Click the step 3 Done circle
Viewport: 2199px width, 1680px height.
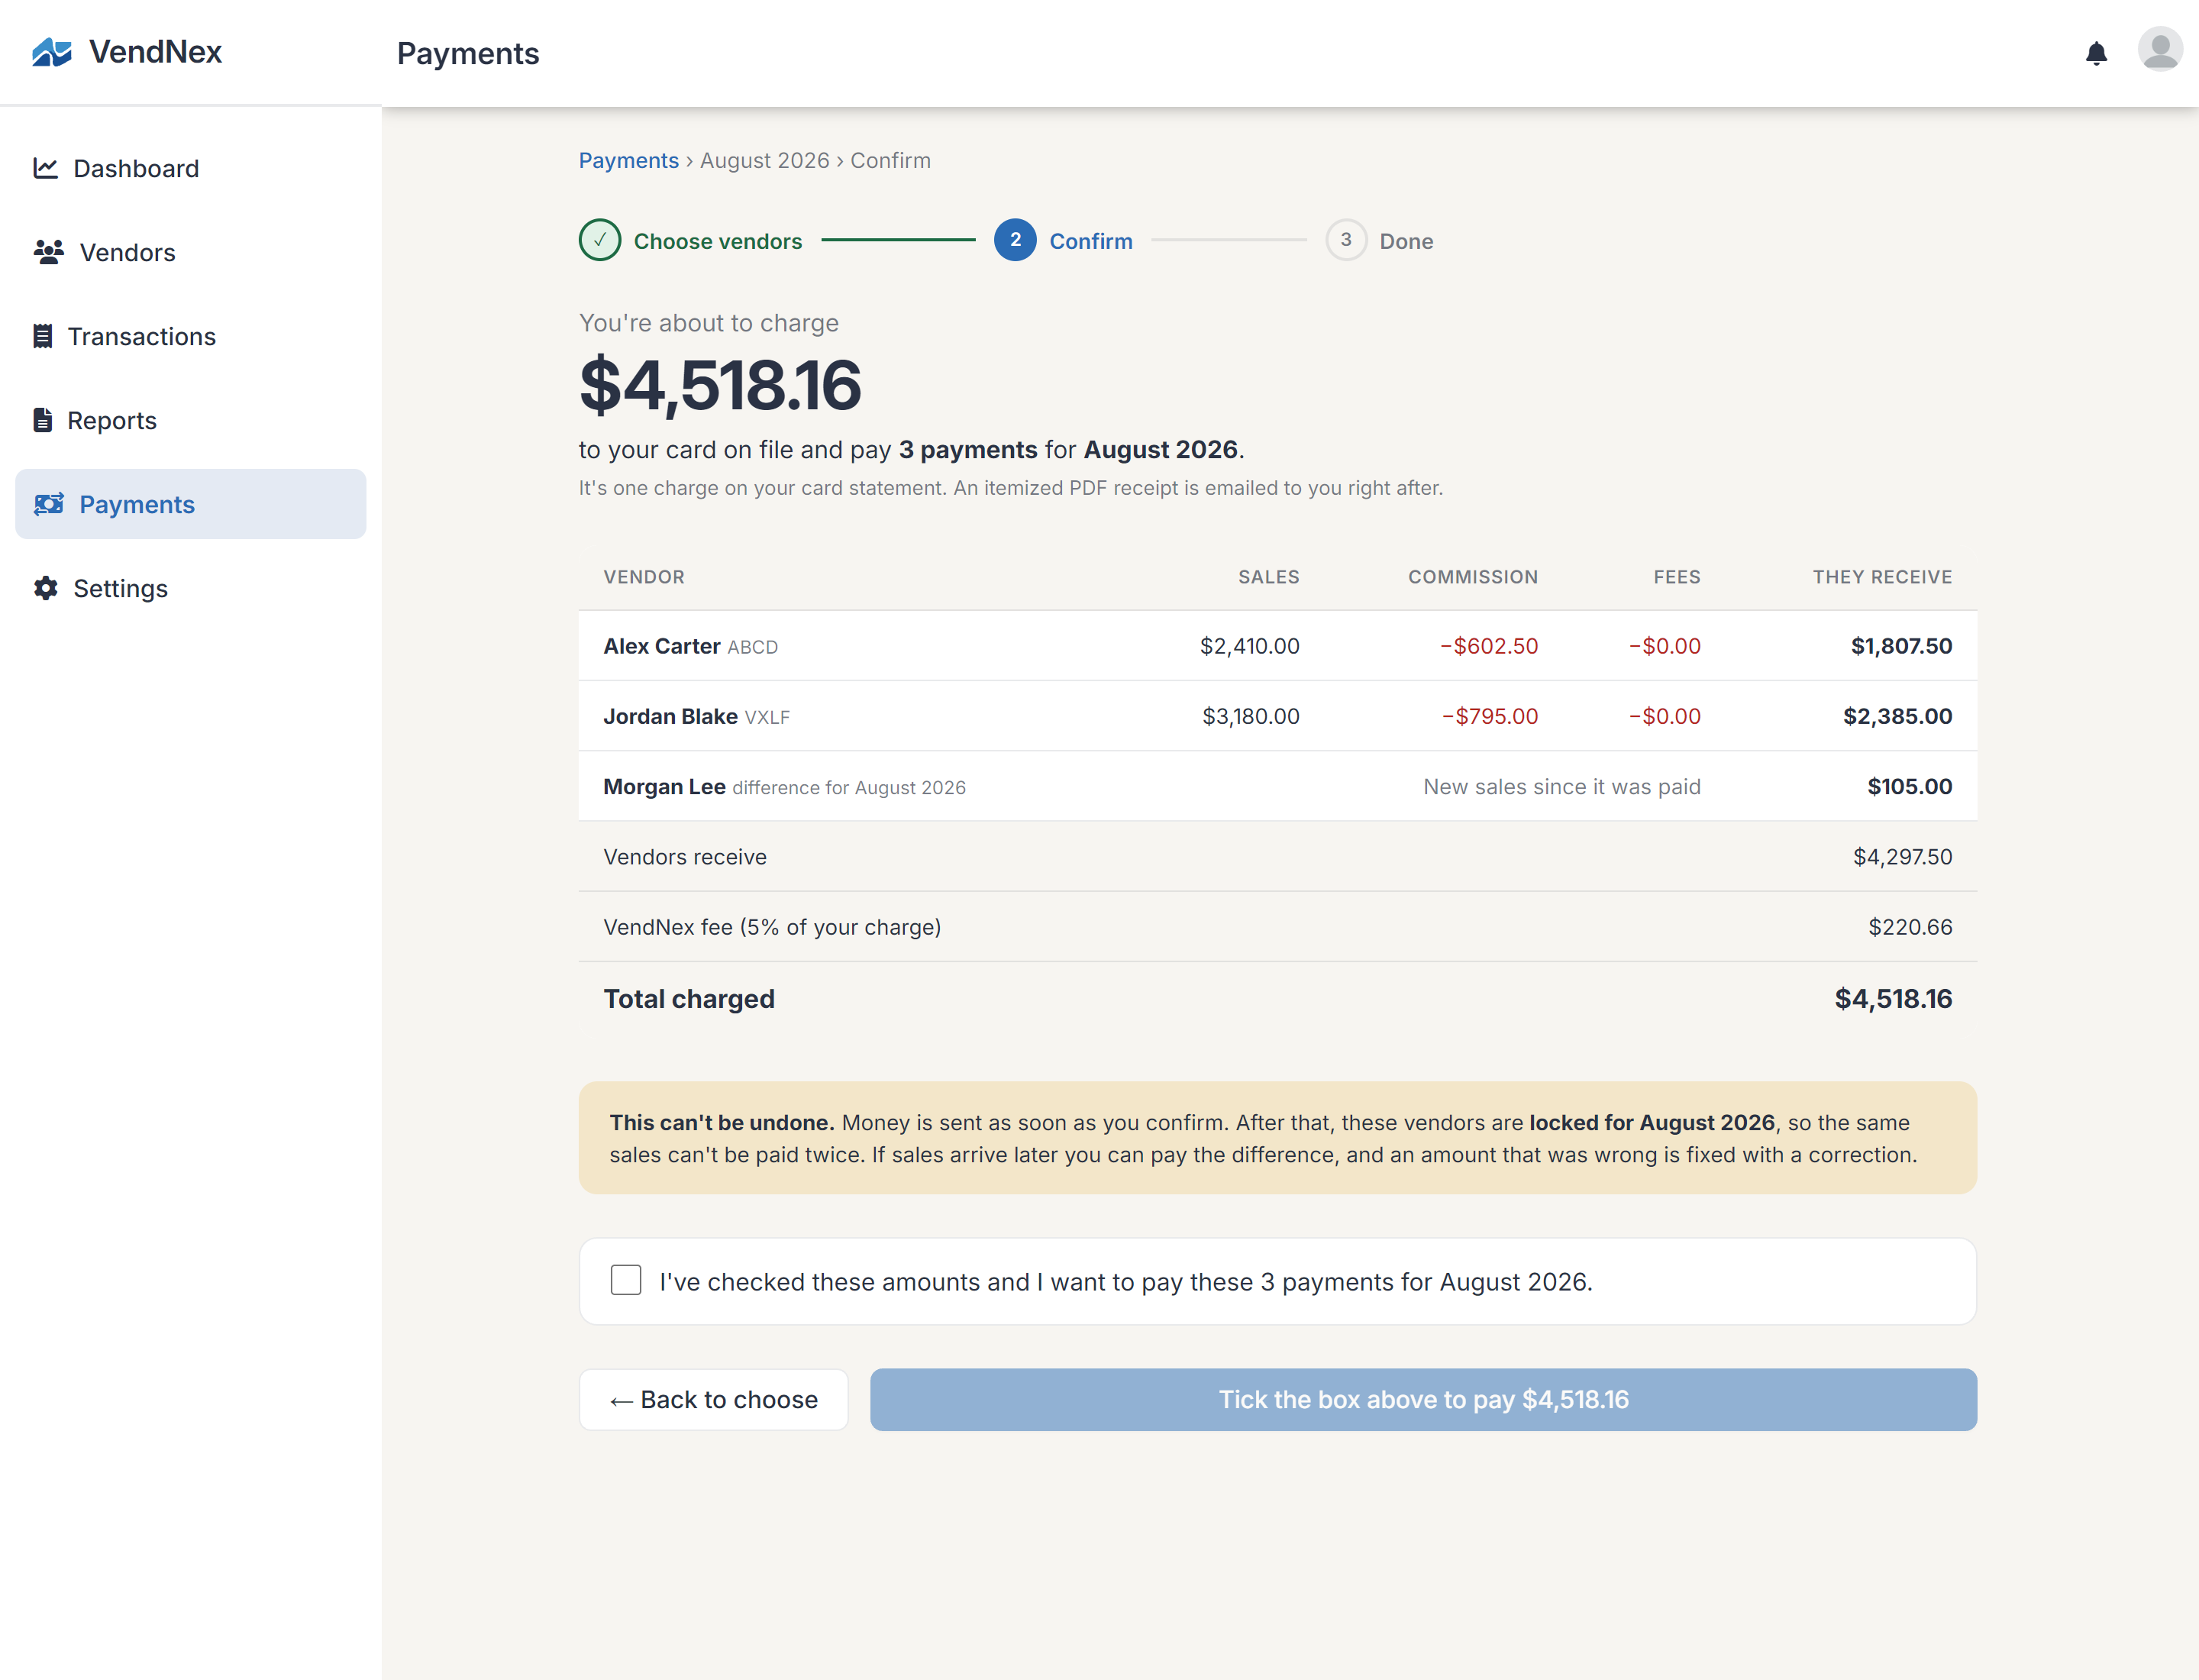point(1346,240)
